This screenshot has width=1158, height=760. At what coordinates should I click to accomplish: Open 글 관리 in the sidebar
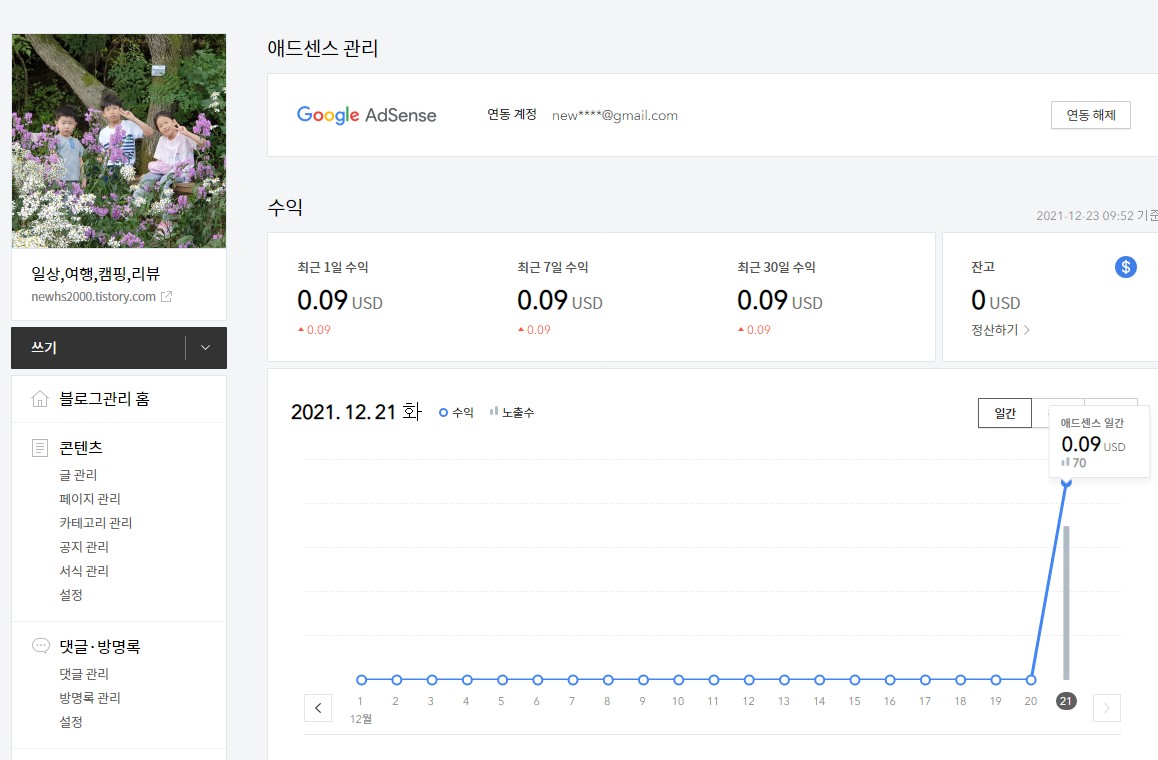pos(78,474)
